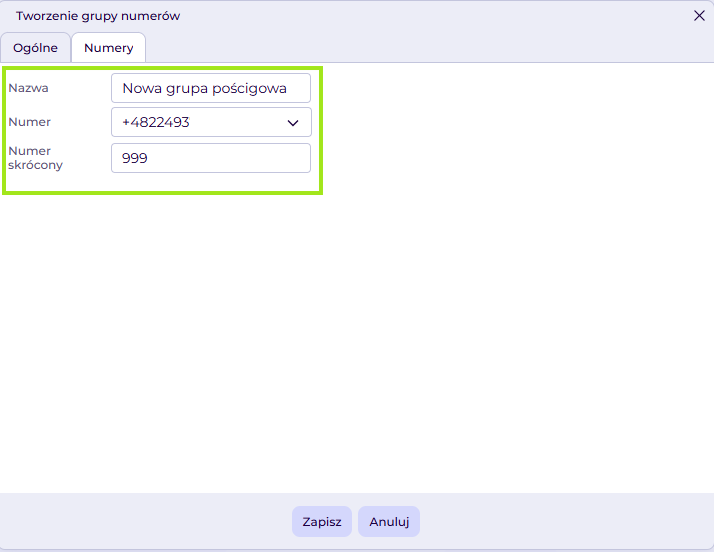The width and height of the screenshot is (714, 552).
Task: Click the Tworzenie grupy numerów title text
Action: (x=98, y=16)
